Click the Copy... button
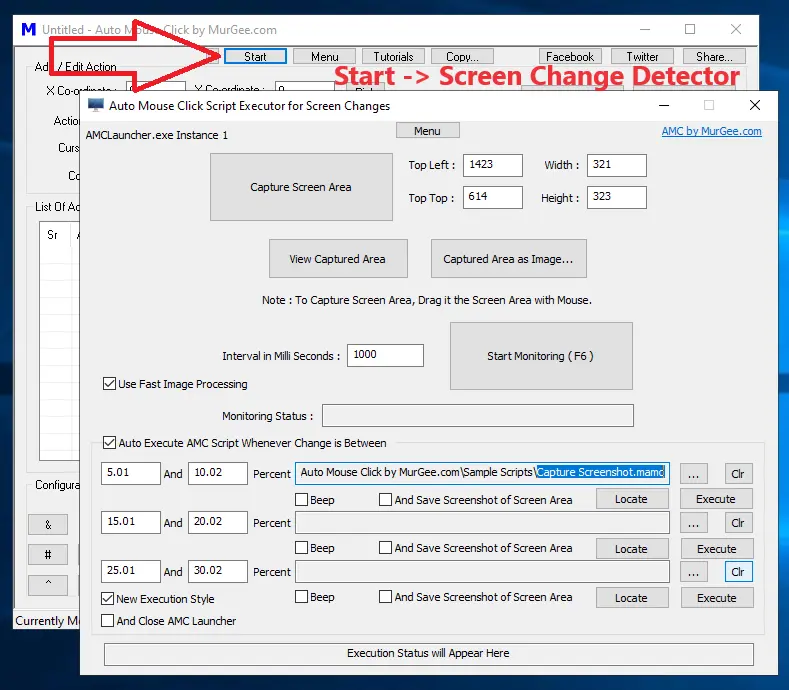 pyautogui.click(x=462, y=56)
